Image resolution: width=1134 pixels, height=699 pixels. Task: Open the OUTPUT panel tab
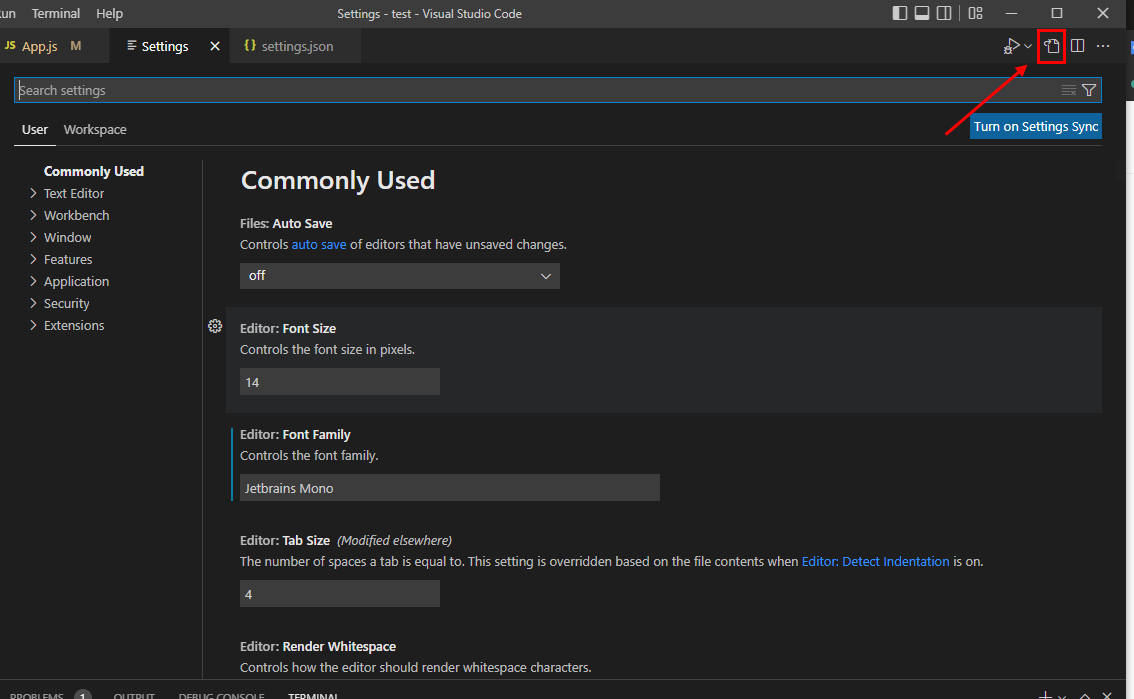[134, 695]
